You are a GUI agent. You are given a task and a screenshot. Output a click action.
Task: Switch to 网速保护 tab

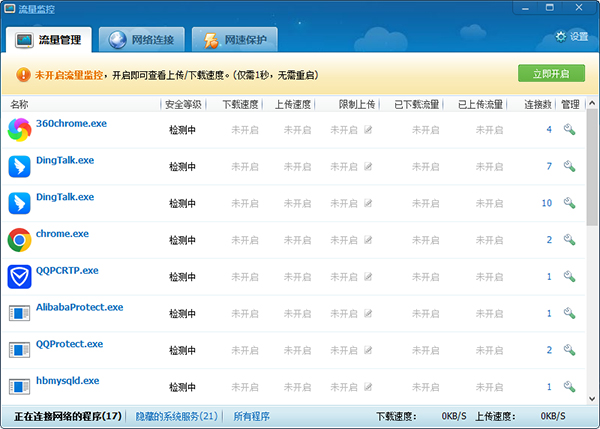[x=235, y=39]
